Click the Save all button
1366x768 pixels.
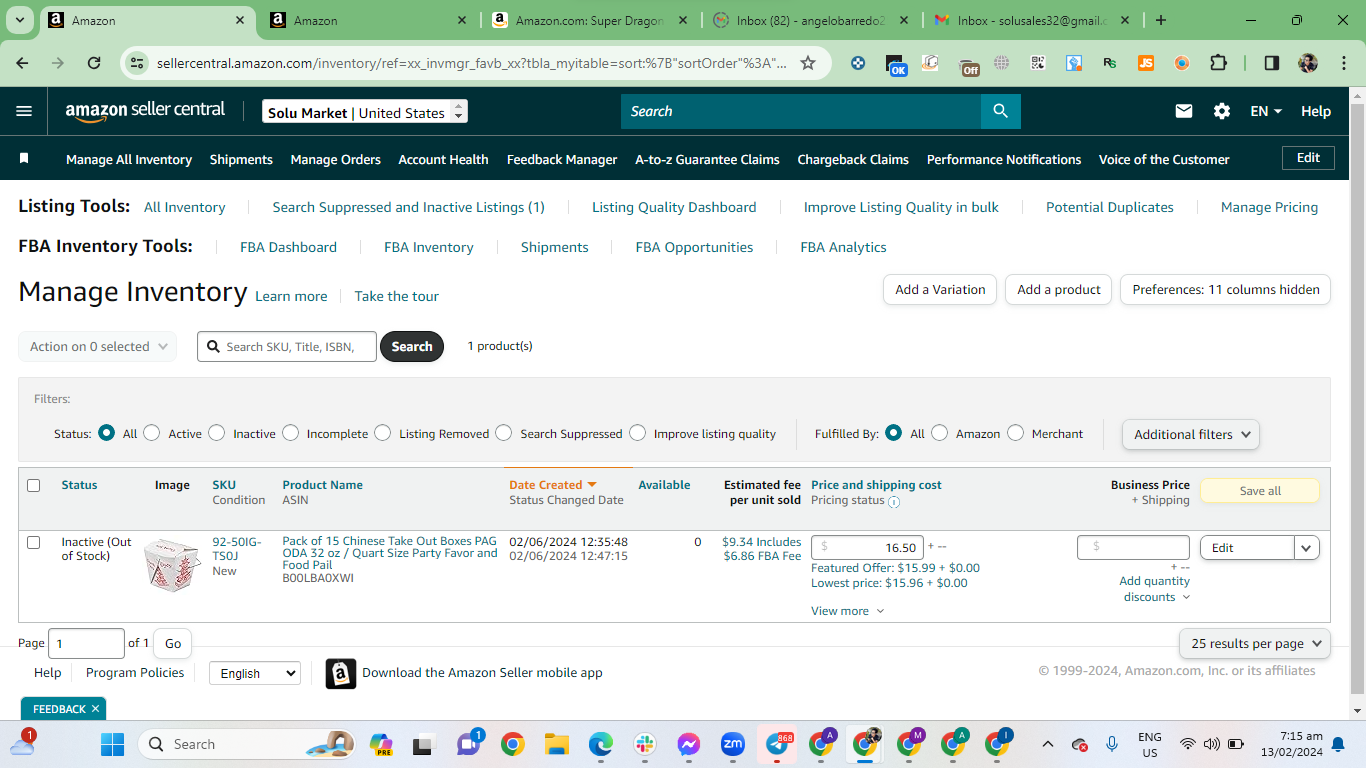point(1260,491)
